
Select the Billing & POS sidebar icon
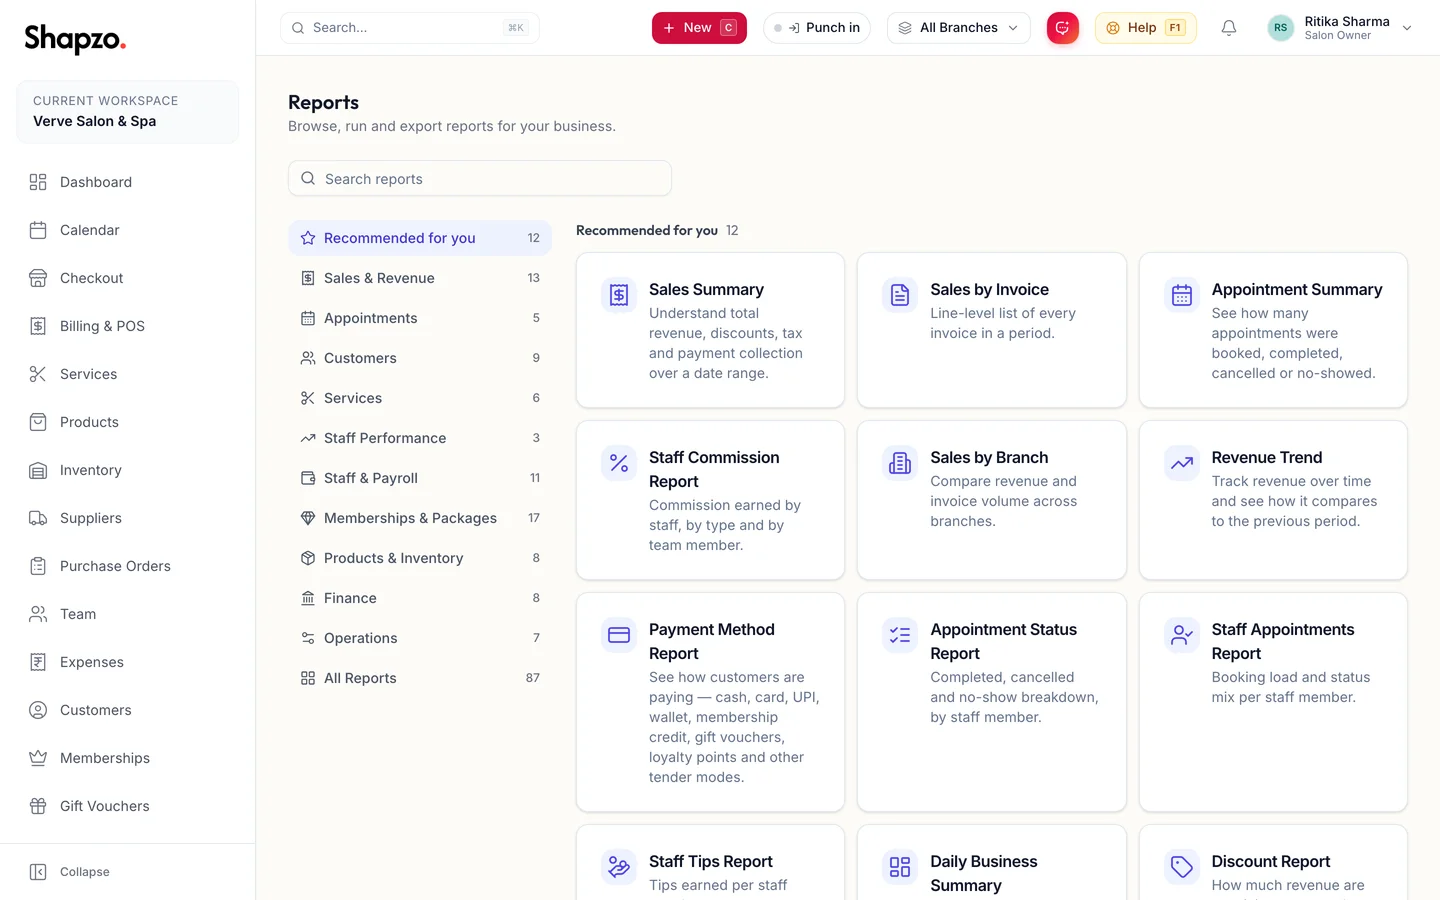[38, 326]
